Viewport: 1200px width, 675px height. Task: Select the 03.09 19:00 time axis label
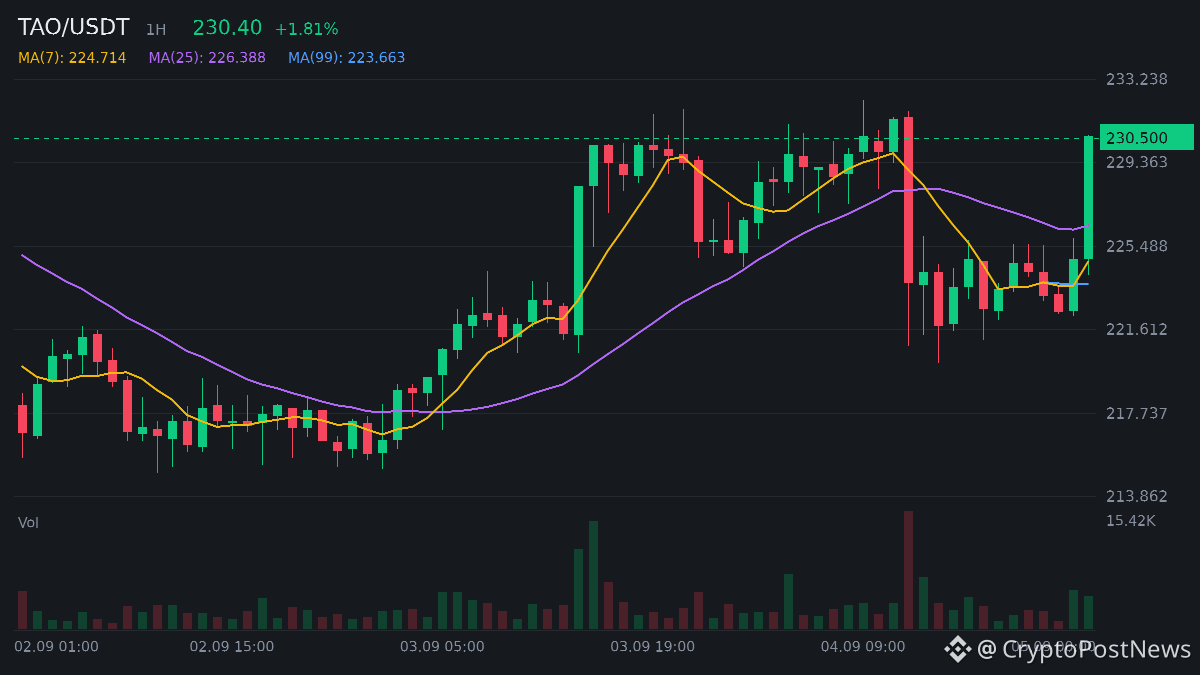click(x=652, y=647)
